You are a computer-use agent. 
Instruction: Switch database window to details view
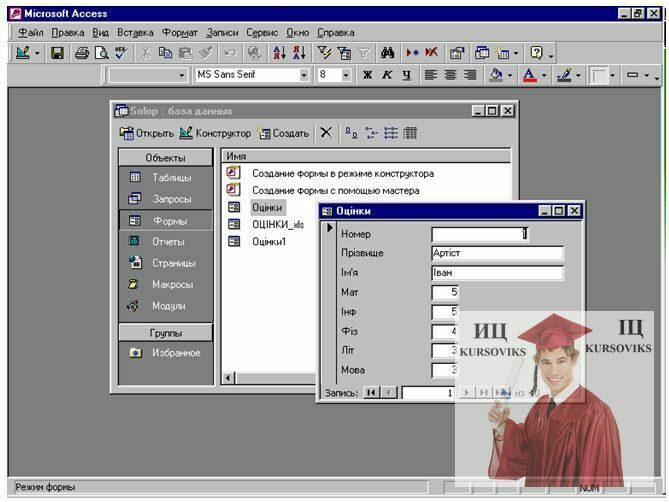click(410, 133)
